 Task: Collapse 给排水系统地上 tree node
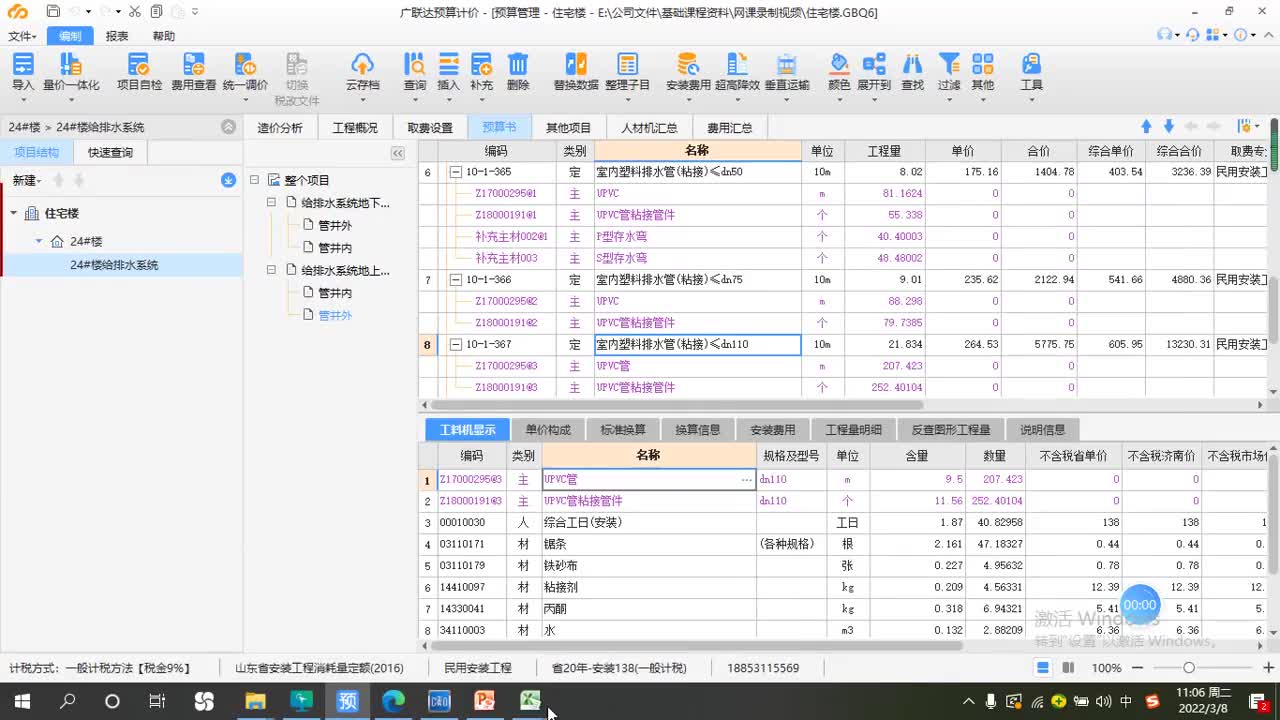tap(271, 270)
